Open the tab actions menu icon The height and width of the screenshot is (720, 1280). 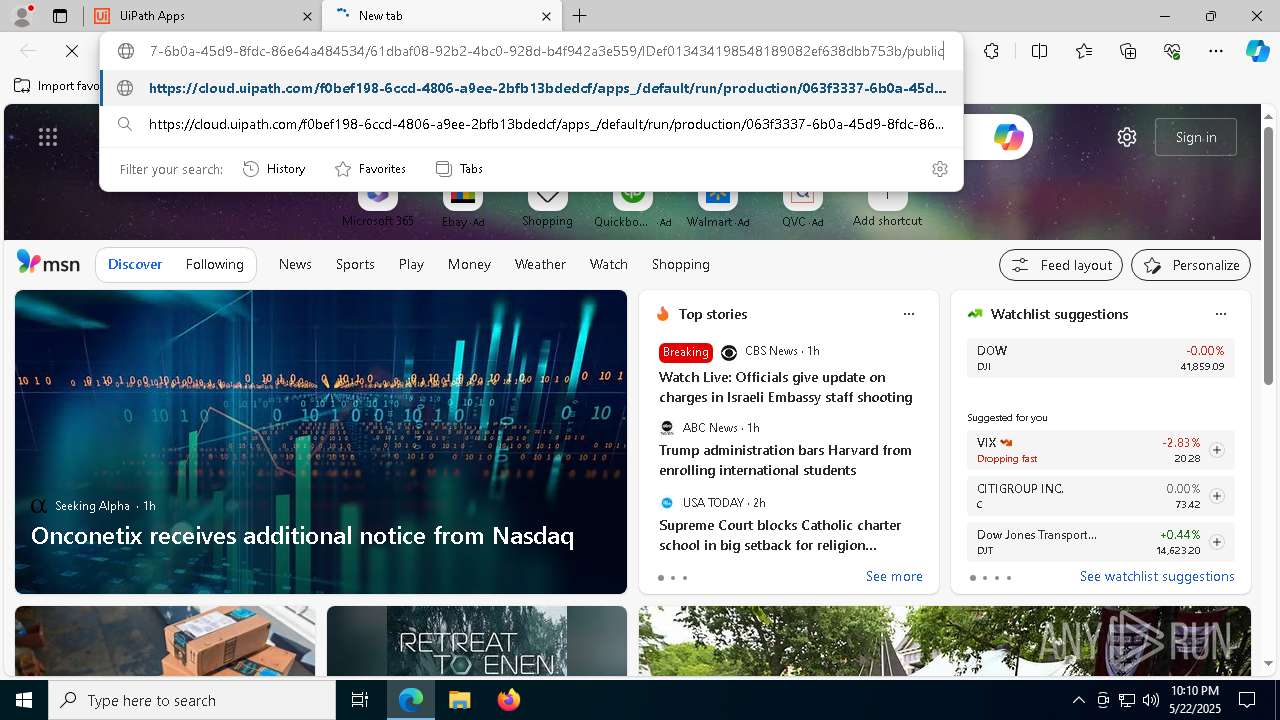click(60, 16)
